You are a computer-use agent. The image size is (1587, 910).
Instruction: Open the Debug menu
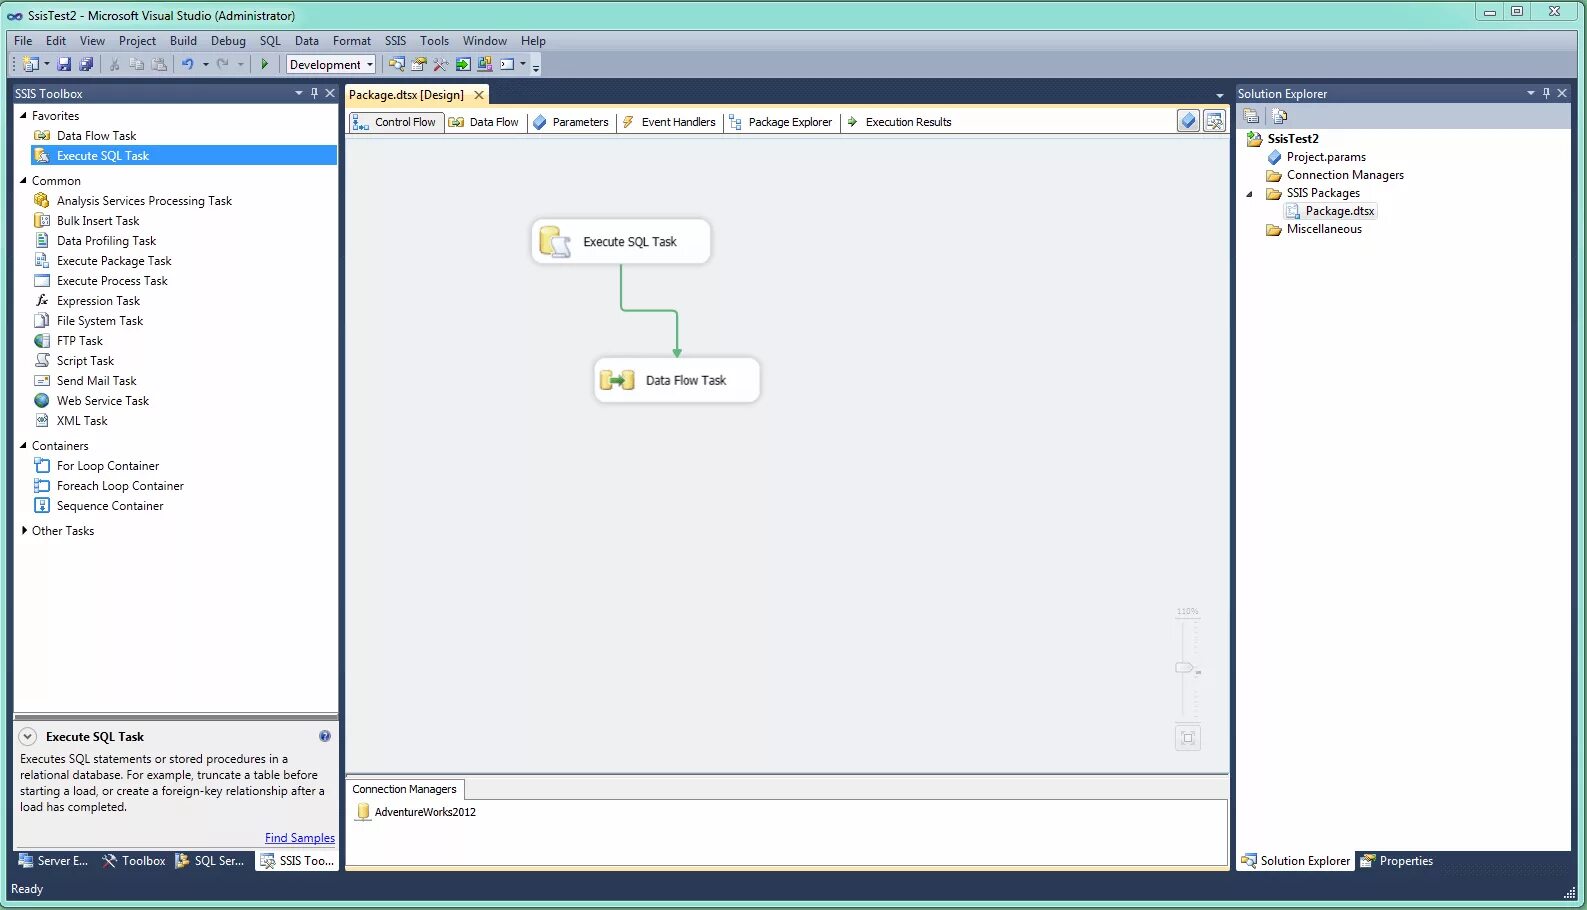[228, 41]
